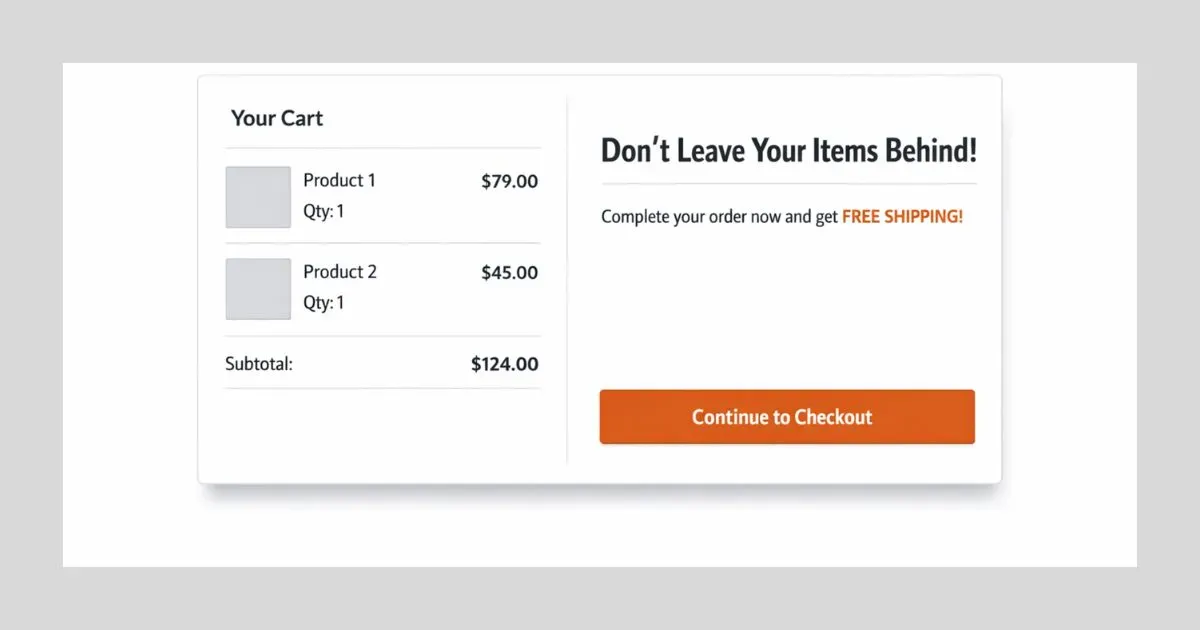Click the separator between cart and promo panels

(x=568, y=280)
